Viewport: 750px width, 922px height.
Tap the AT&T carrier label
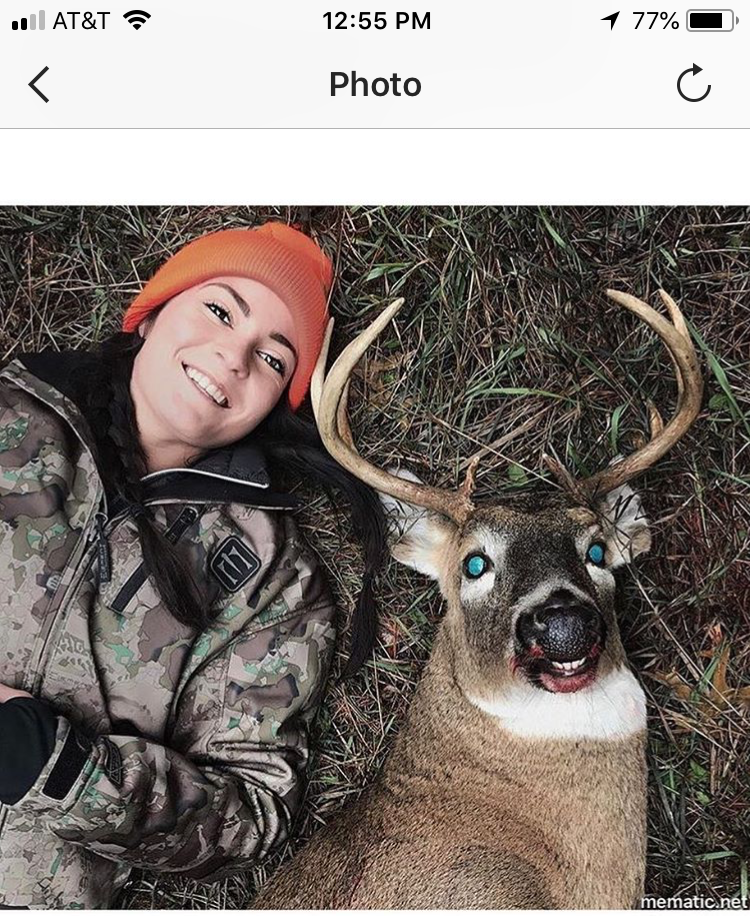pos(81,21)
